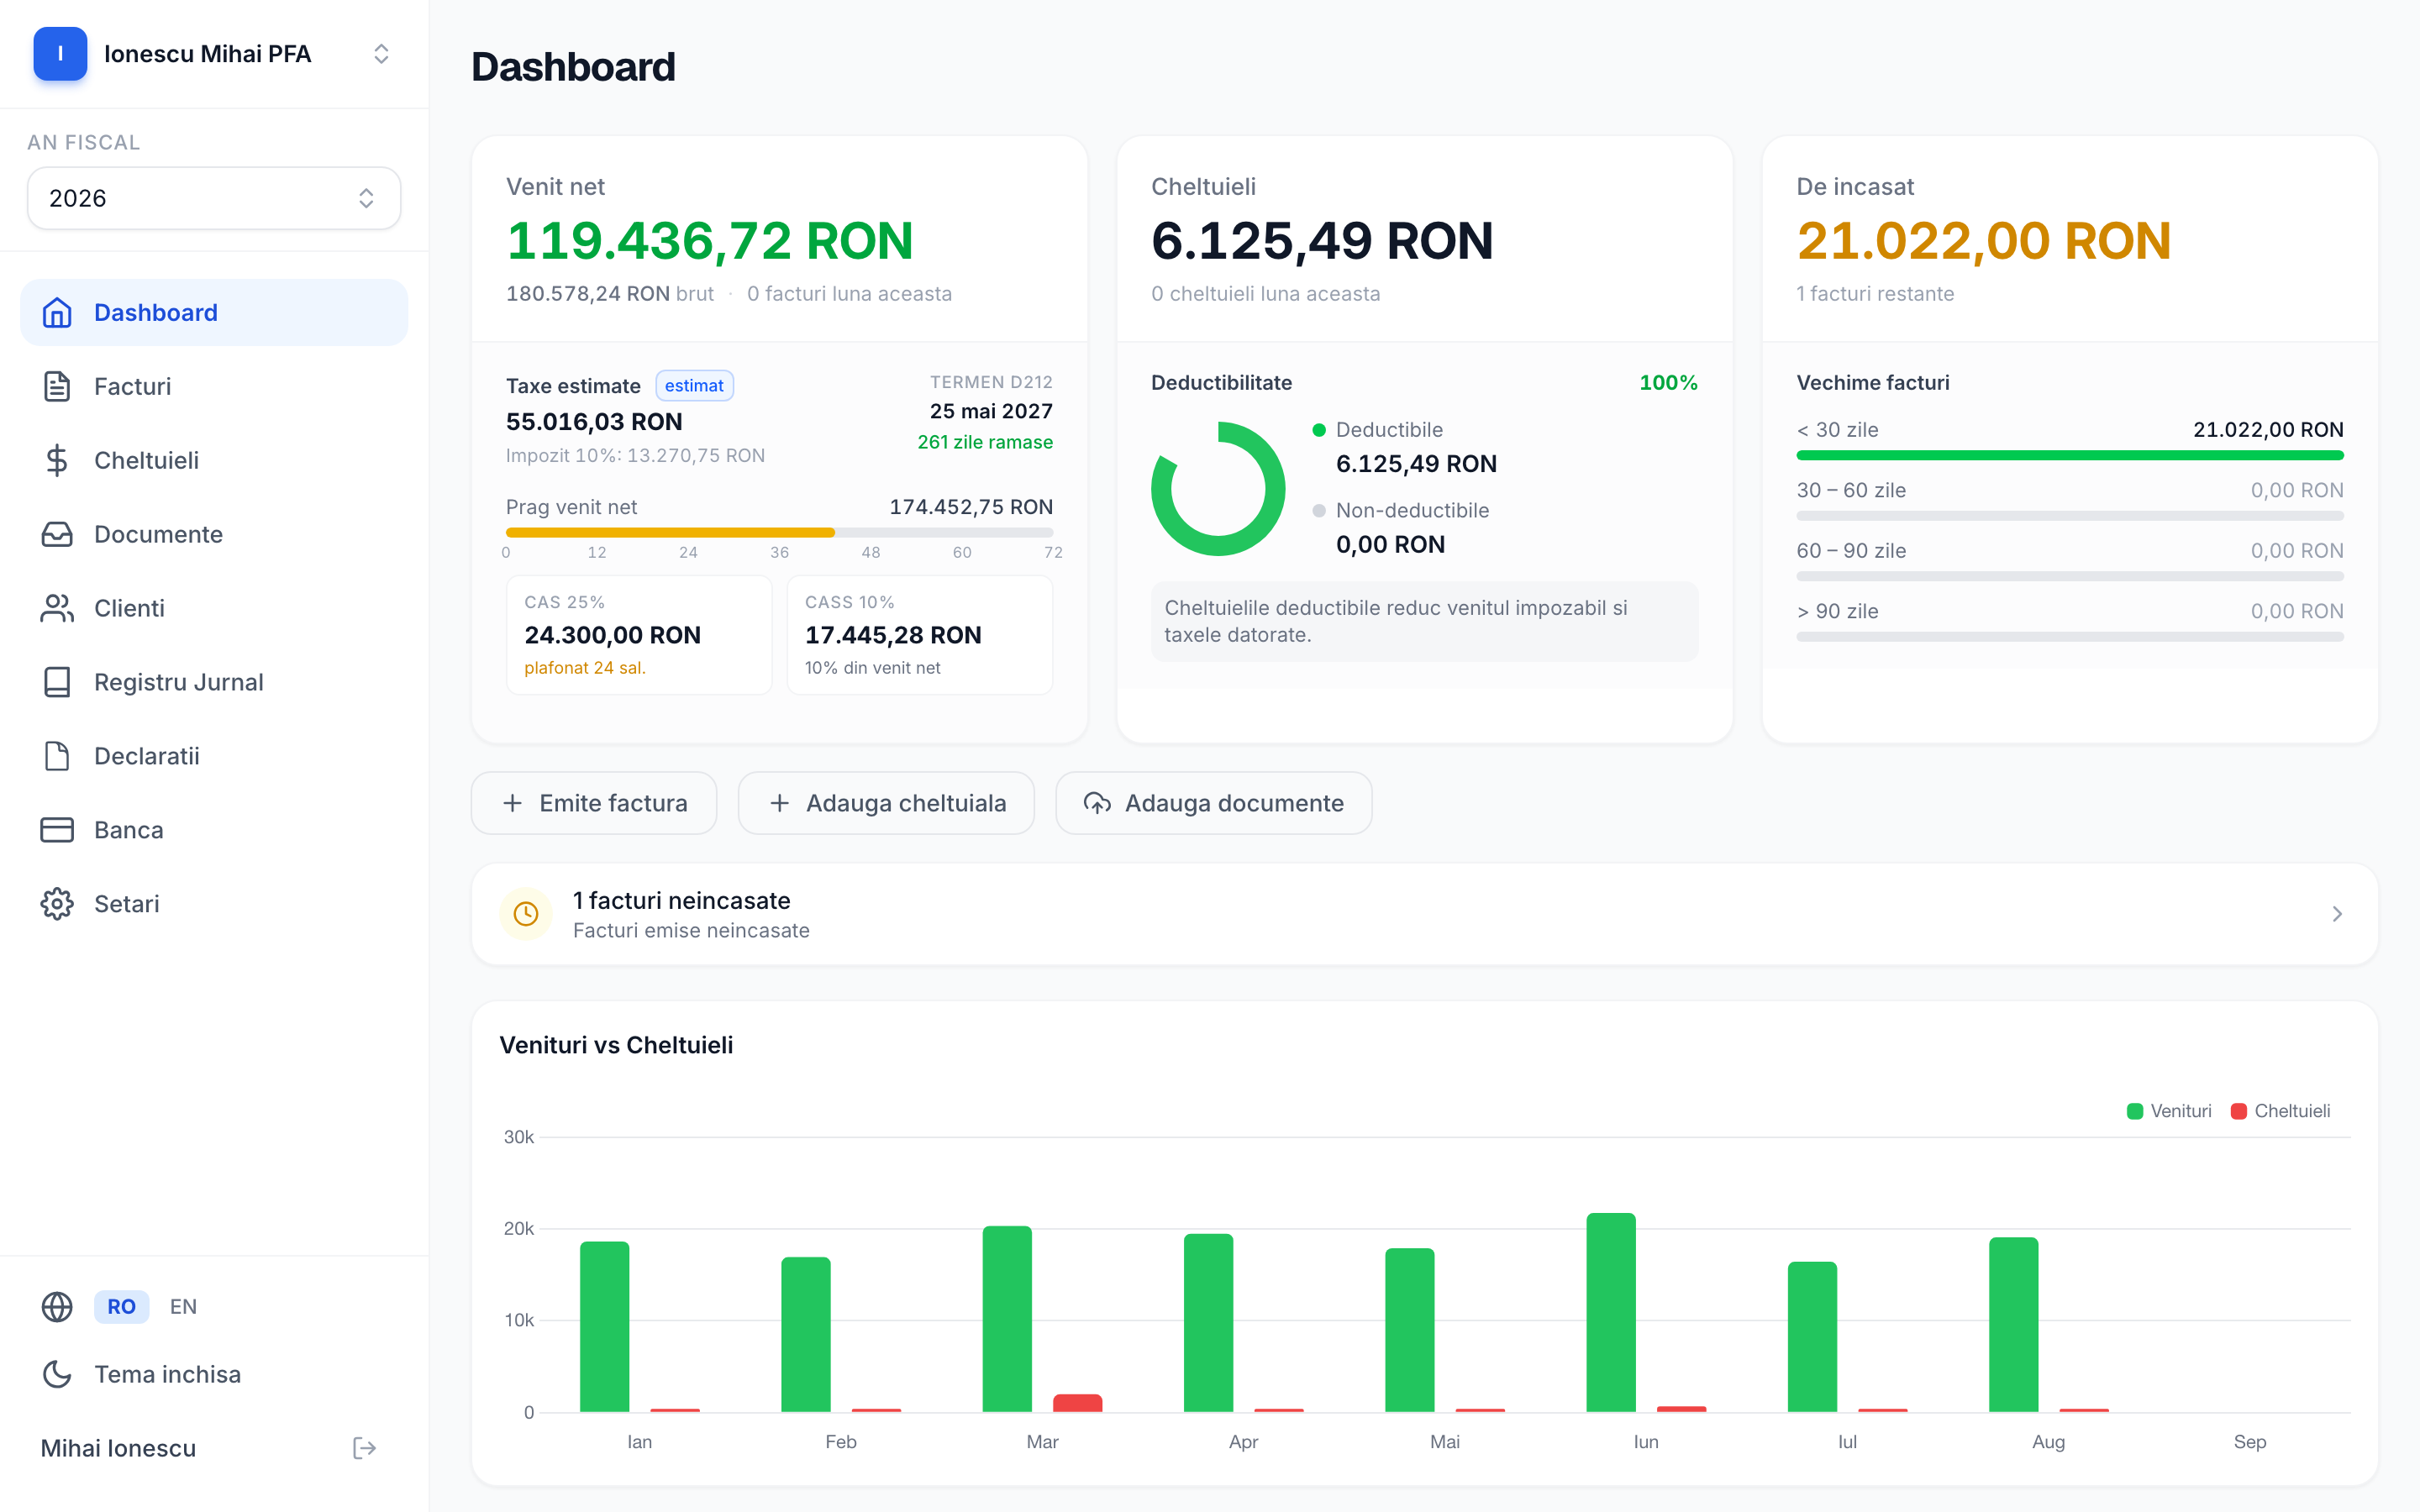Click the globe language icon
Viewport: 2420px width, 1512px height.
[x=57, y=1307]
